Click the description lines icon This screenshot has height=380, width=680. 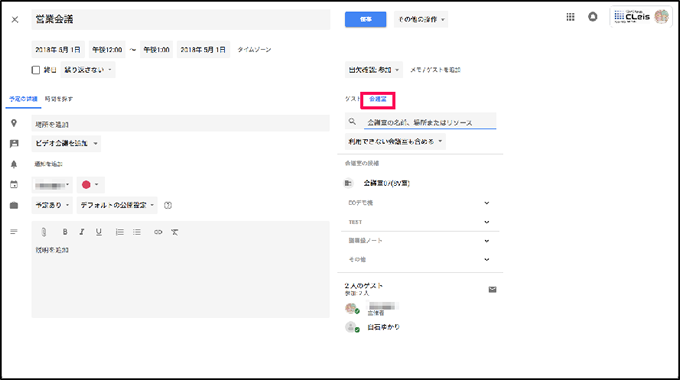14,232
